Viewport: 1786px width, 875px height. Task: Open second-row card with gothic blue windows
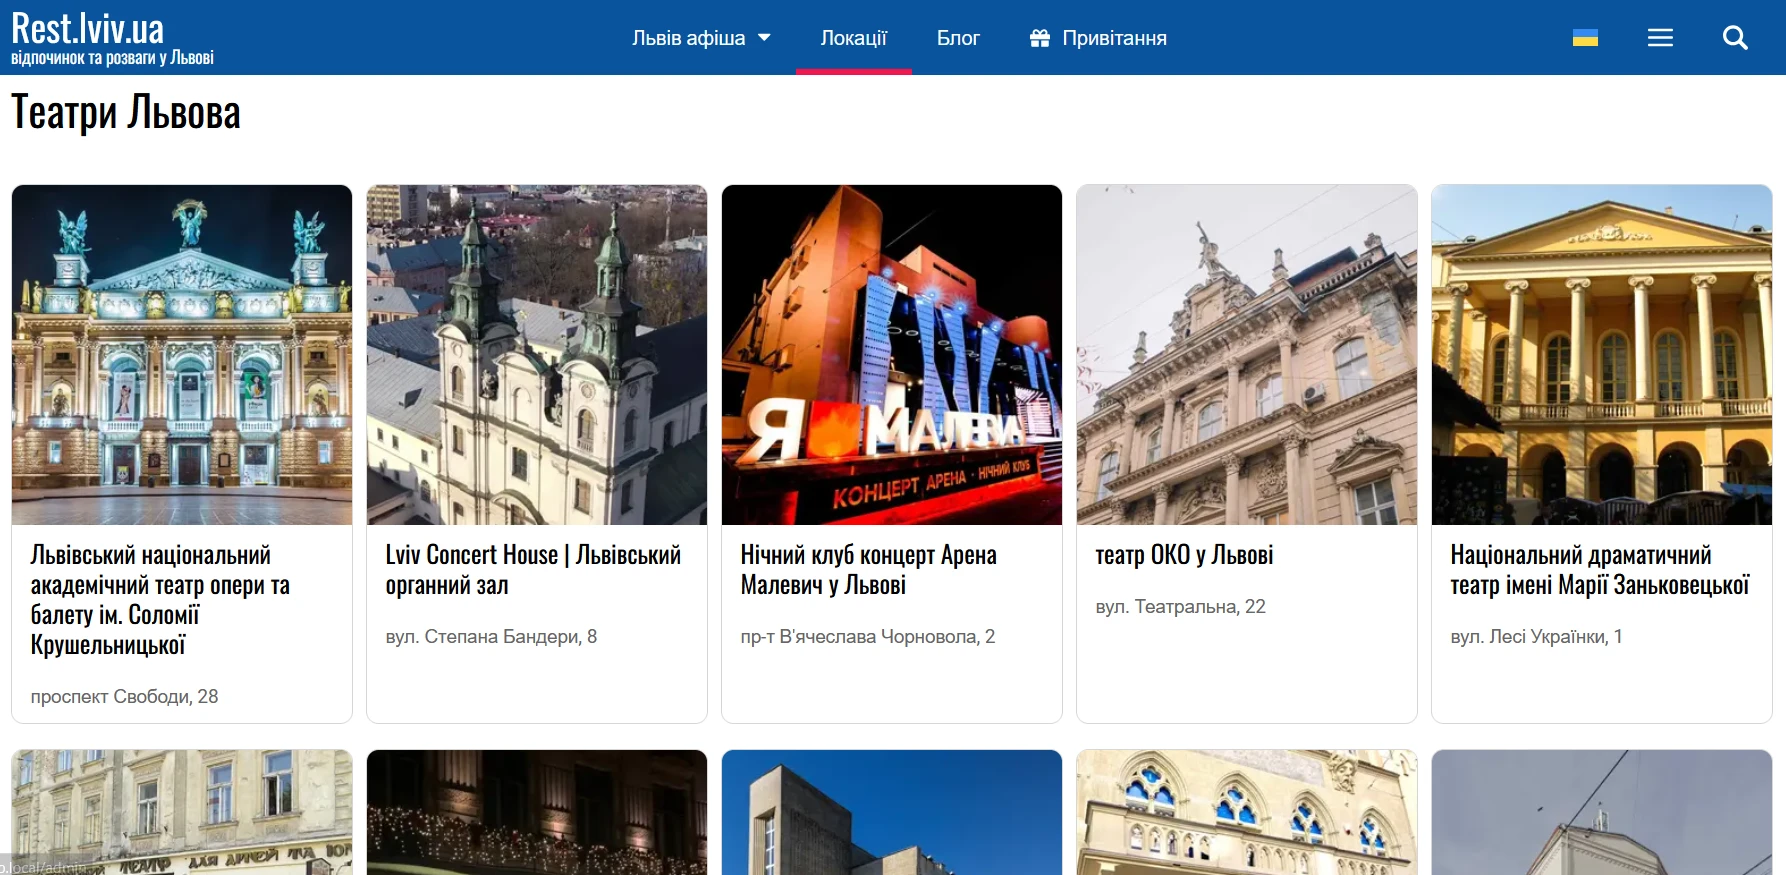click(1247, 812)
